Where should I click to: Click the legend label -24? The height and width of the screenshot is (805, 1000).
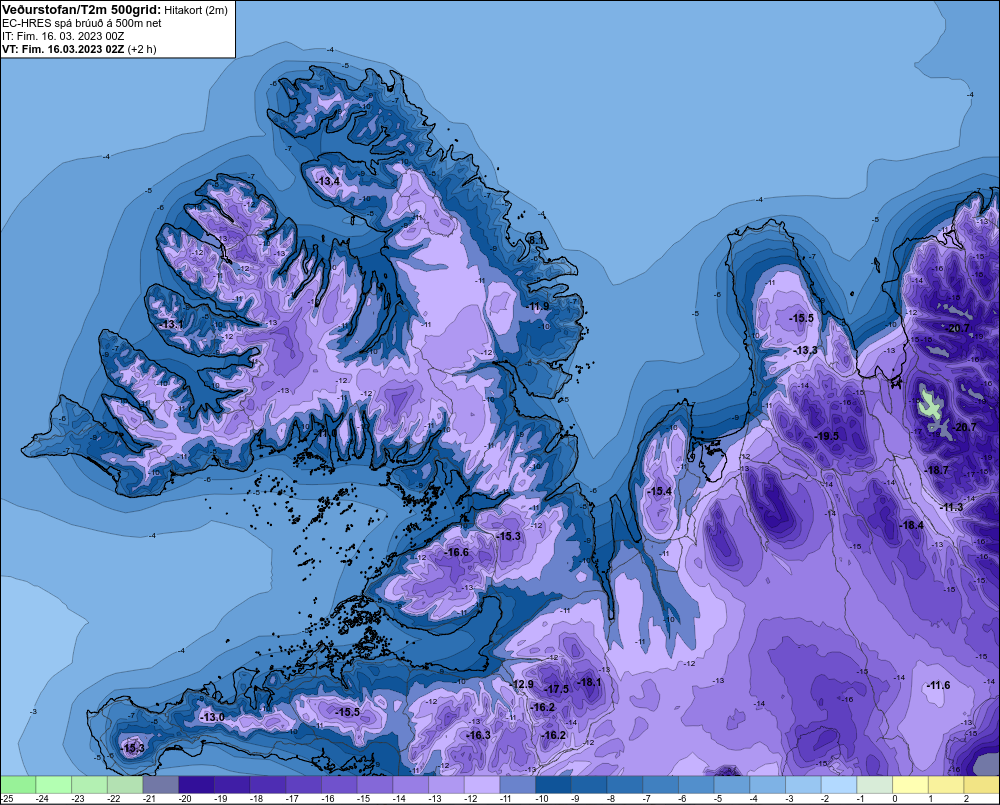click(42, 799)
